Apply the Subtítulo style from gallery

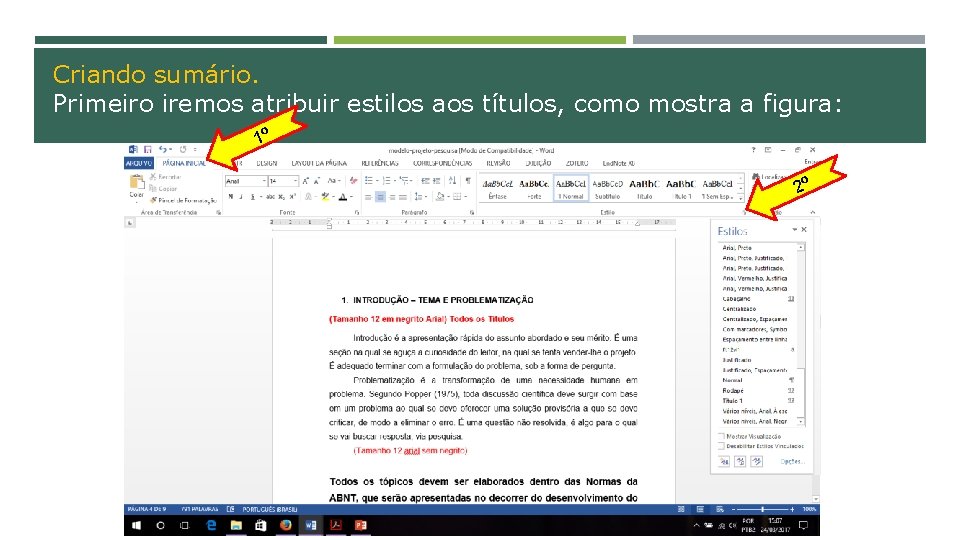pos(607,189)
